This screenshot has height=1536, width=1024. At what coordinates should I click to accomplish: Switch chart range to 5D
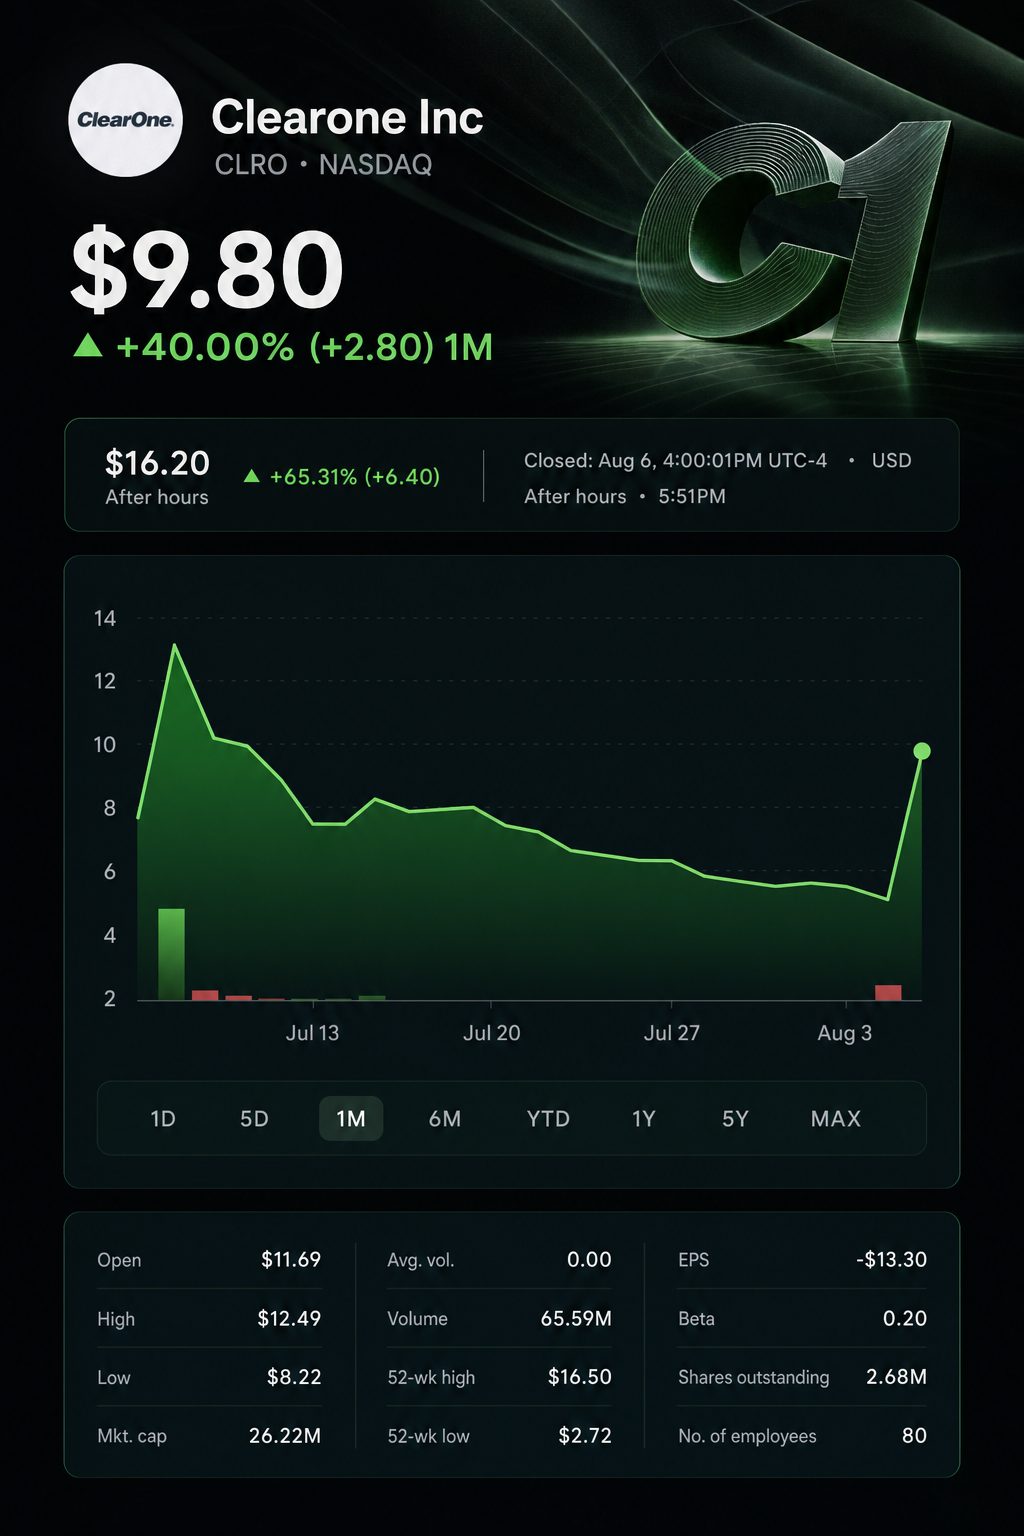click(x=254, y=1119)
